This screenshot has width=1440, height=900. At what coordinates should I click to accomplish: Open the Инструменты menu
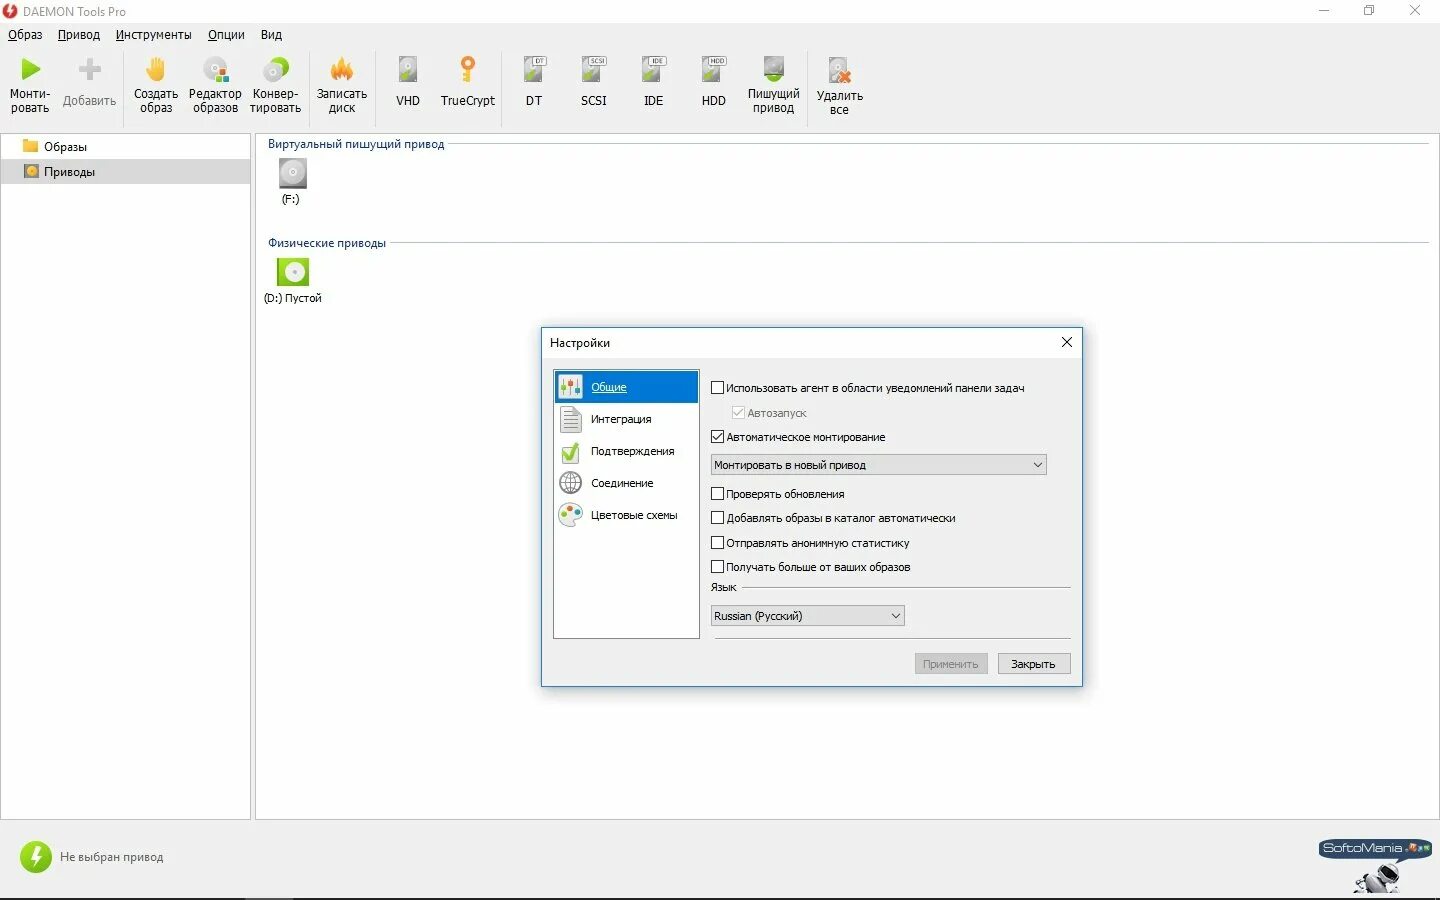pos(153,34)
